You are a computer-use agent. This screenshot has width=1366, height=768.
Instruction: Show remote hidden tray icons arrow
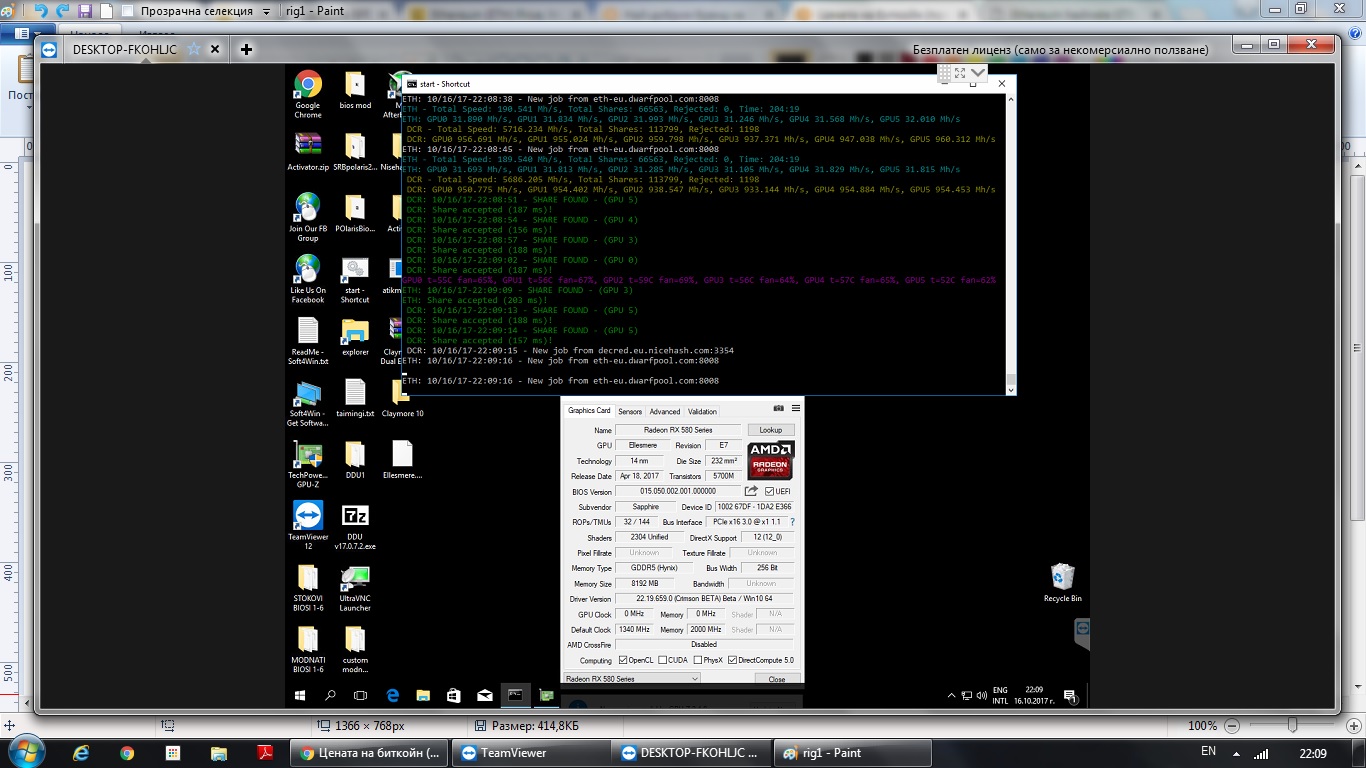[952, 695]
